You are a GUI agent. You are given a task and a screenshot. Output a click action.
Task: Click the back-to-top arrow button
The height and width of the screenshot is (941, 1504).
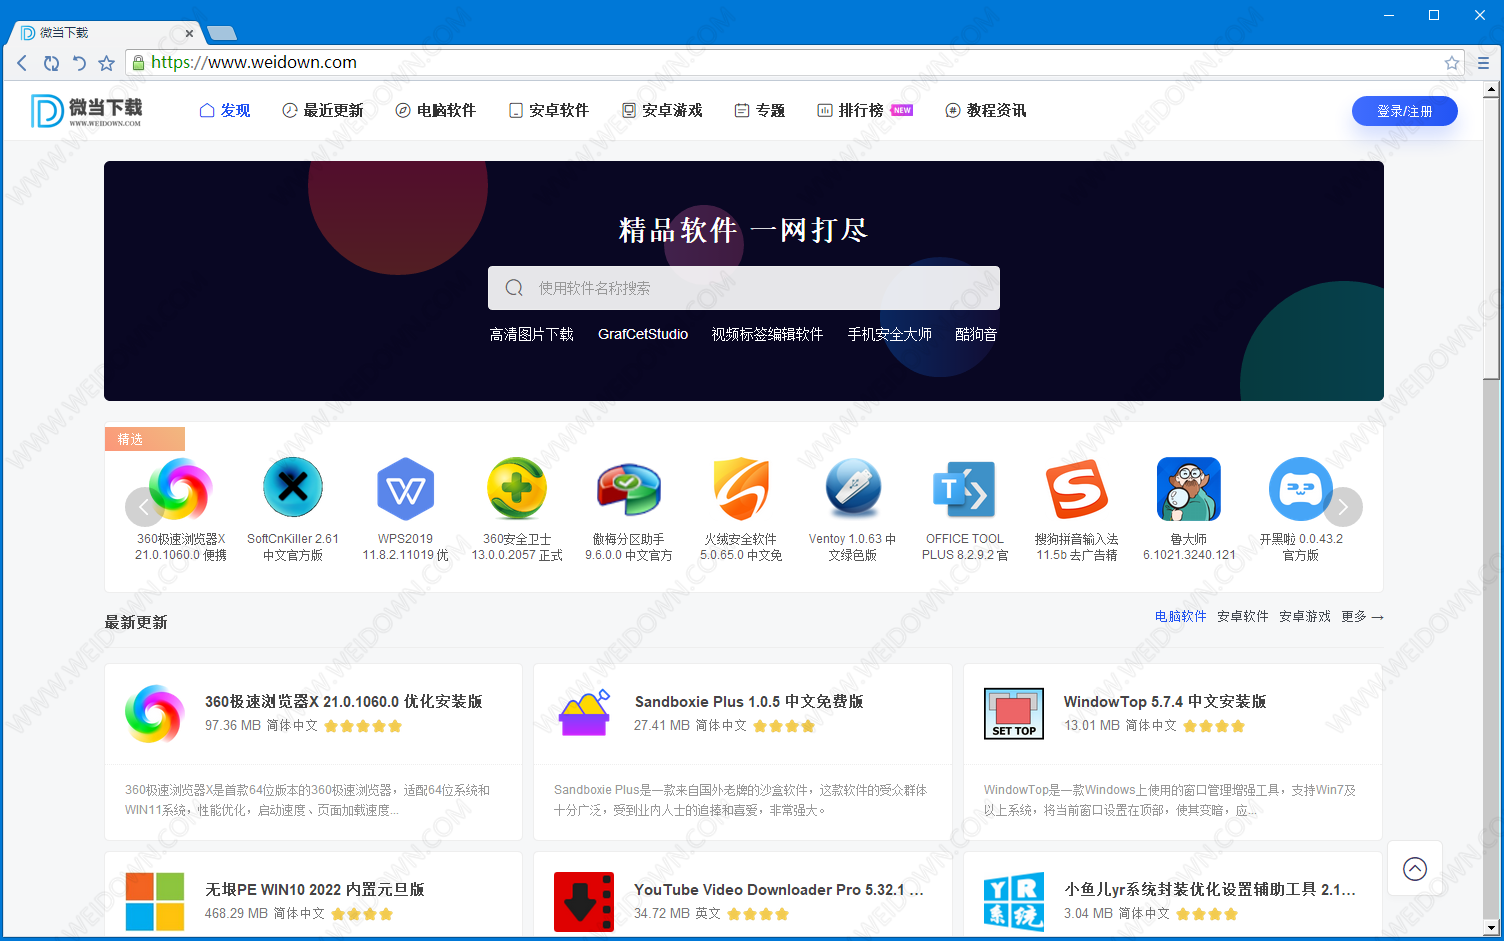[x=1415, y=868]
